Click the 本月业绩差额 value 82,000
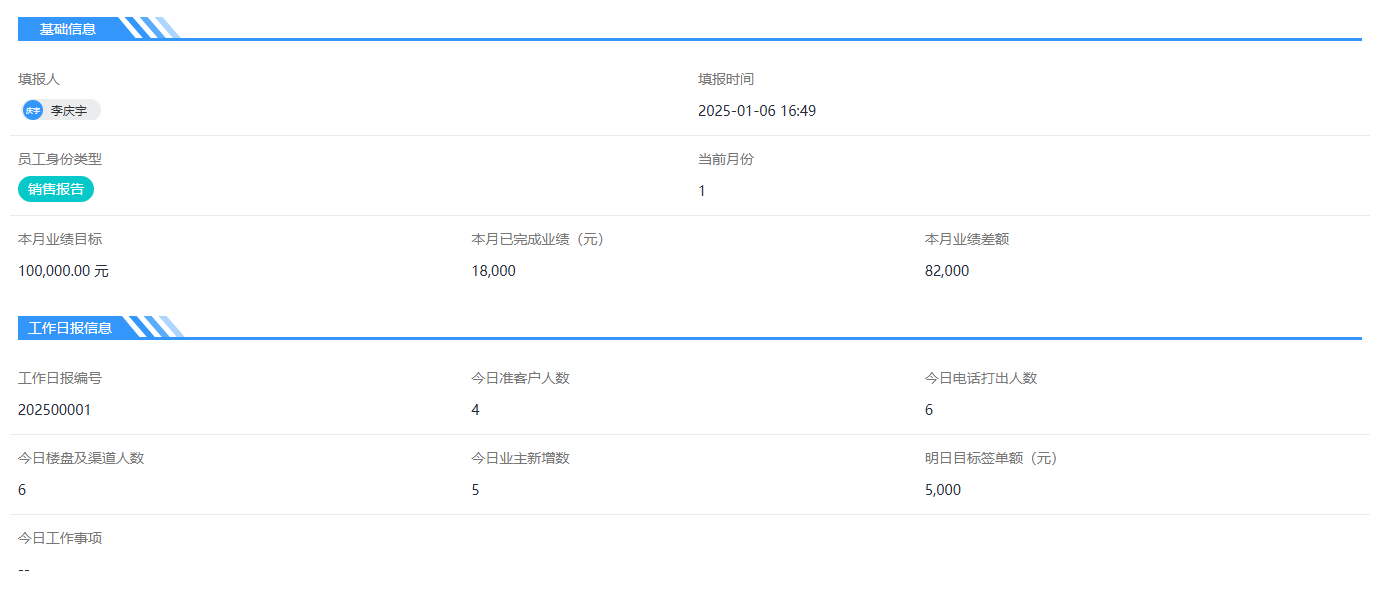1391x590 pixels. pos(946,271)
